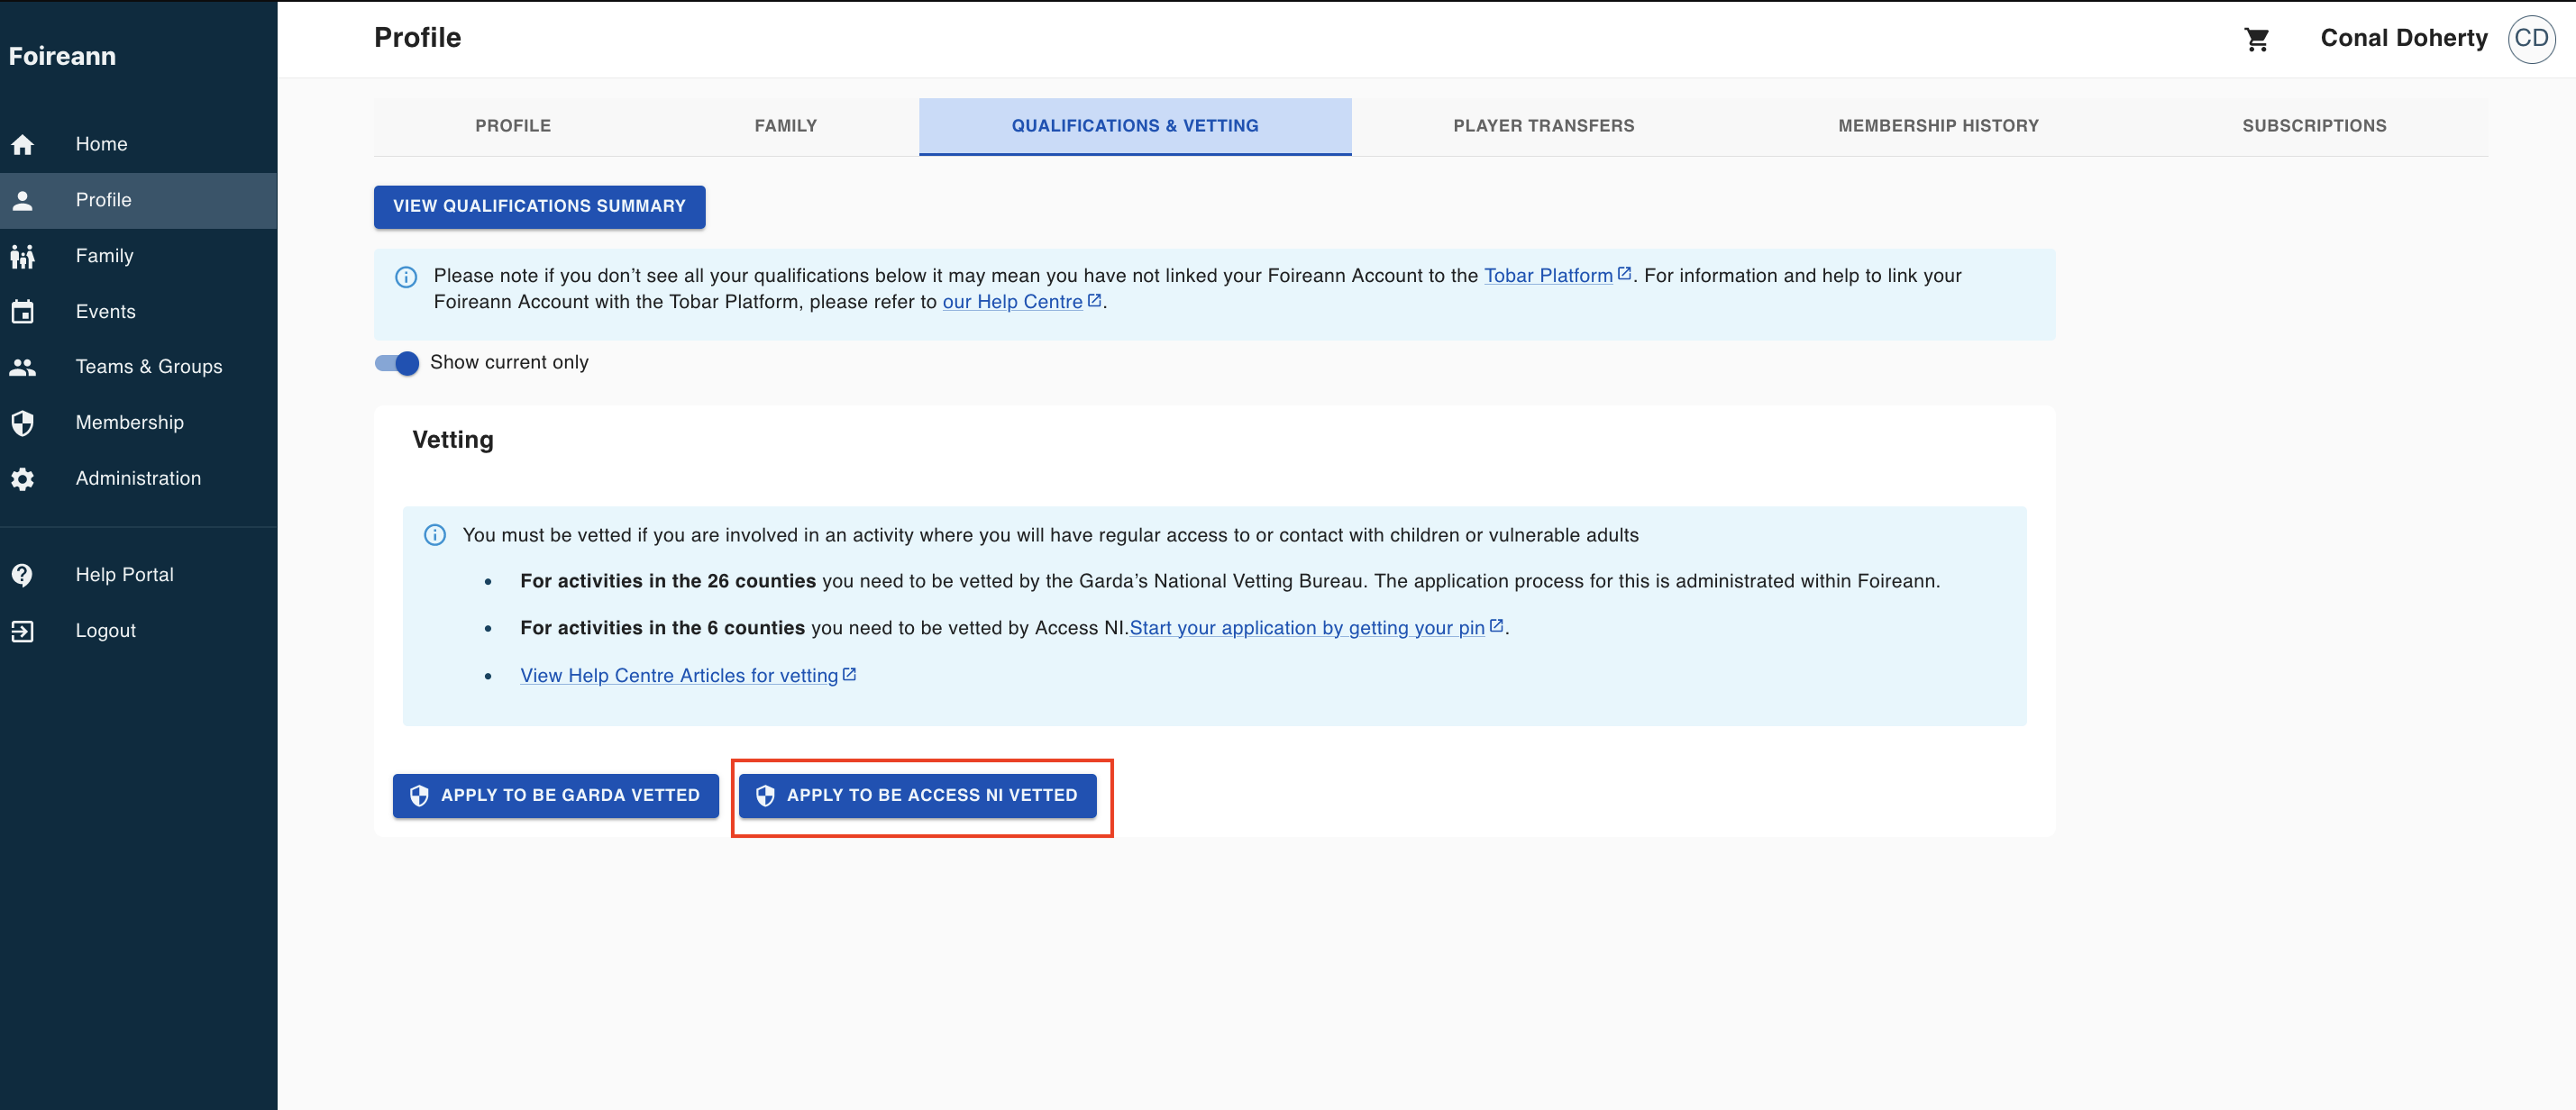The height and width of the screenshot is (1110, 2576).
Task: Follow Start your application by getting your pin
Action: click(x=1307, y=628)
